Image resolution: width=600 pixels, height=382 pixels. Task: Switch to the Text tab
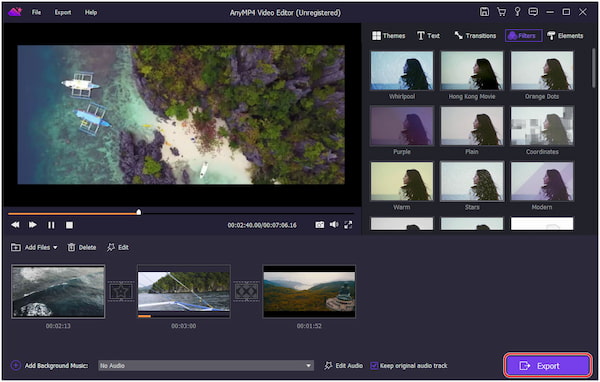pos(428,36)
